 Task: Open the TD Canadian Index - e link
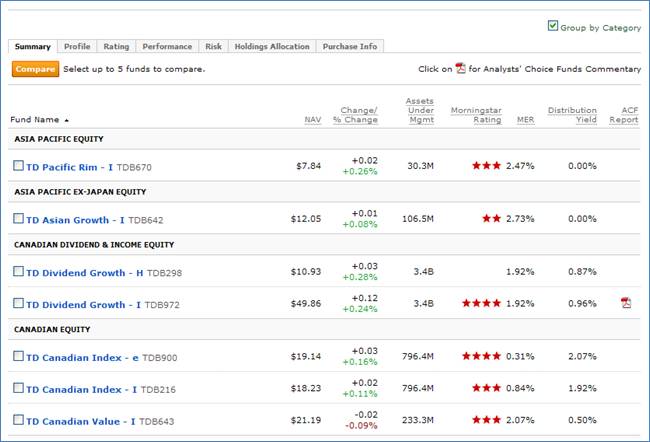[82, 357]
